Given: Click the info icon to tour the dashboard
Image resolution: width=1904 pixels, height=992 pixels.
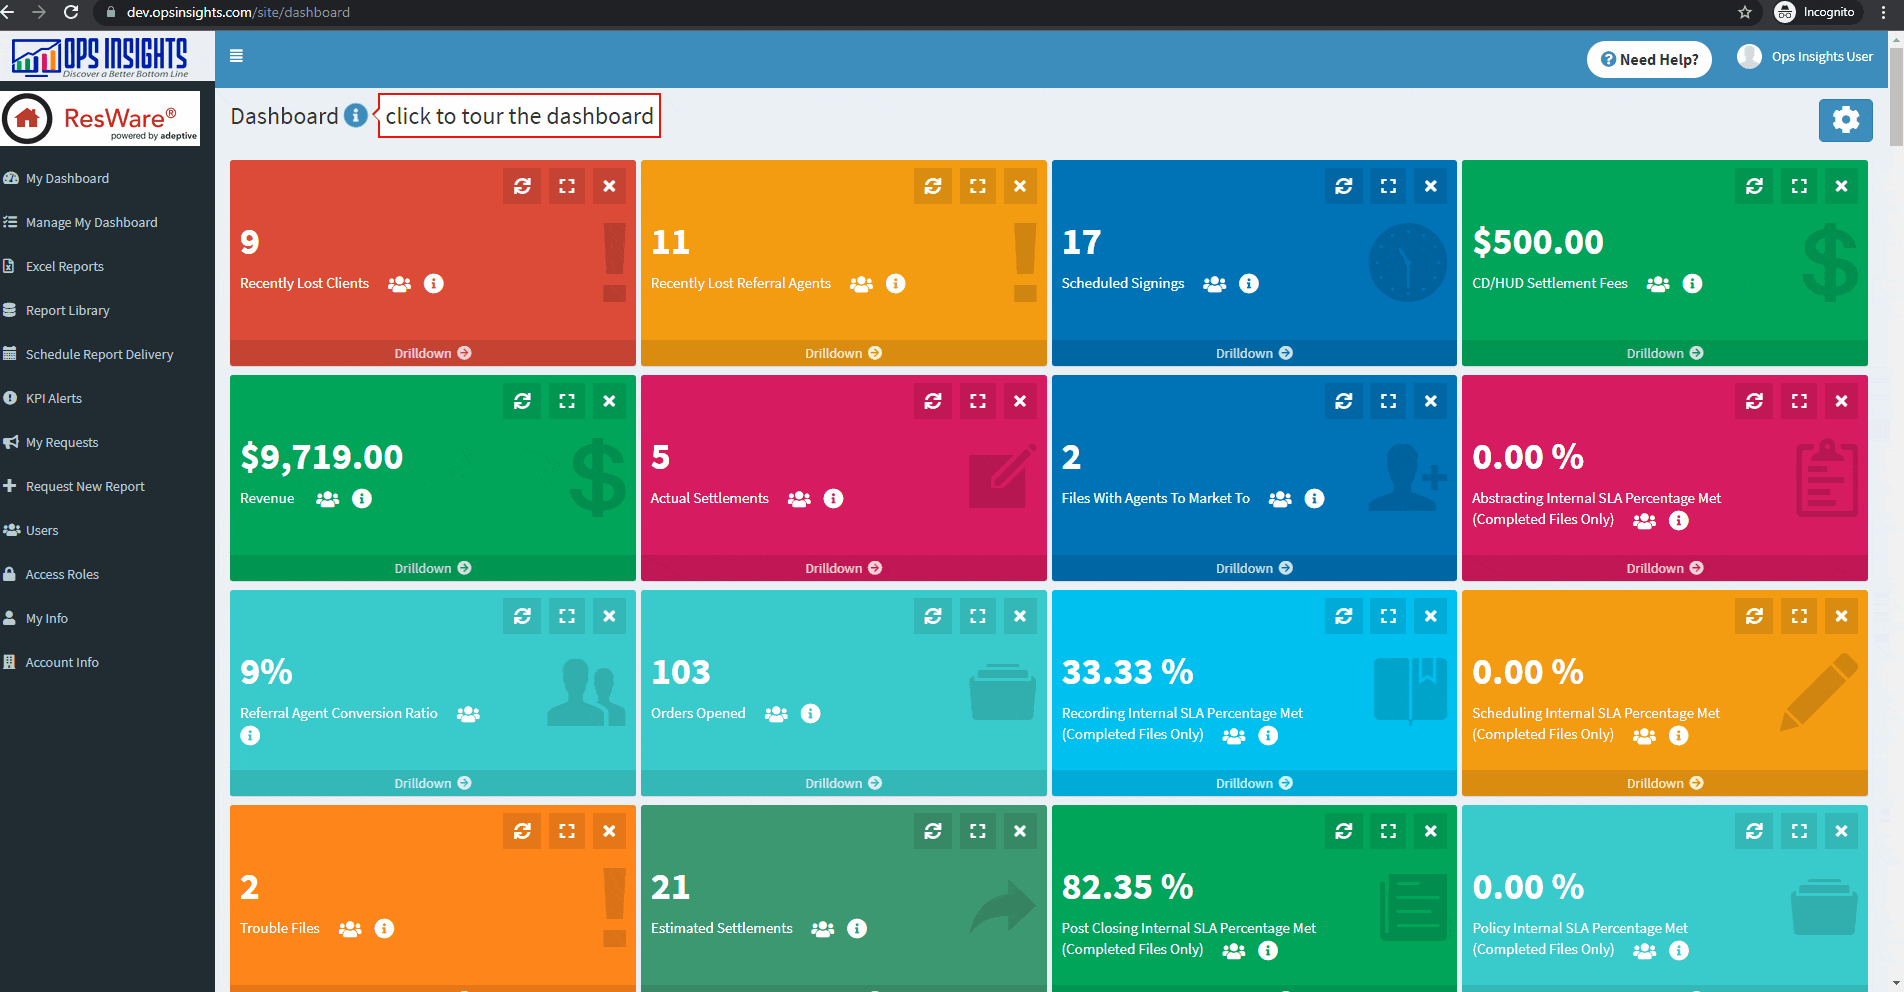Looking at the screenshot, I should [x=355, y=115].
